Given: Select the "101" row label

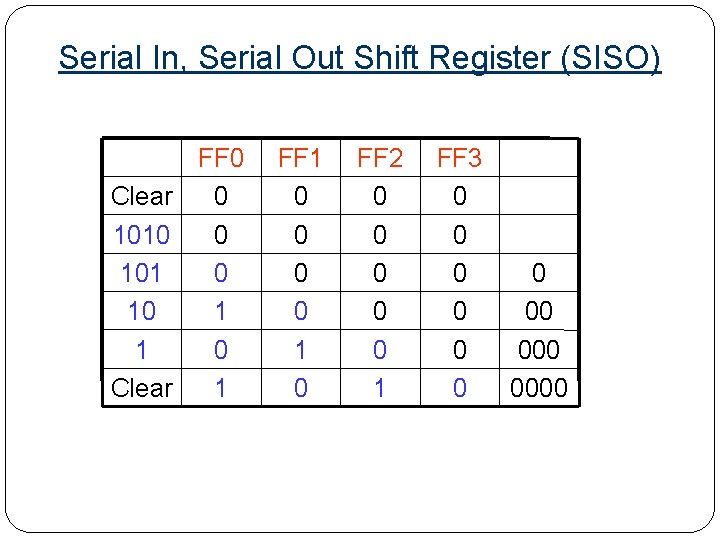Looking at the screenshot, I should [142, 273].
